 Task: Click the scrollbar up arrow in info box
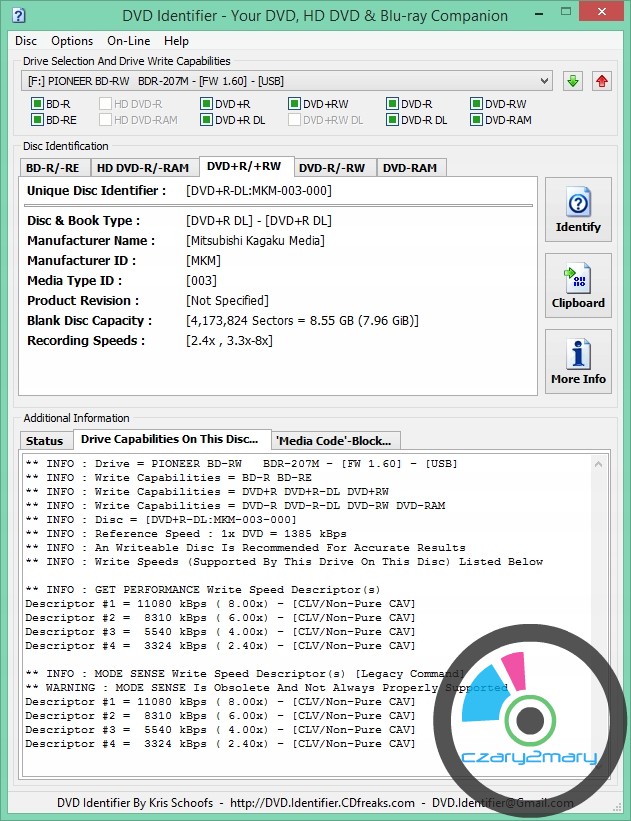(x=597, y=464)
